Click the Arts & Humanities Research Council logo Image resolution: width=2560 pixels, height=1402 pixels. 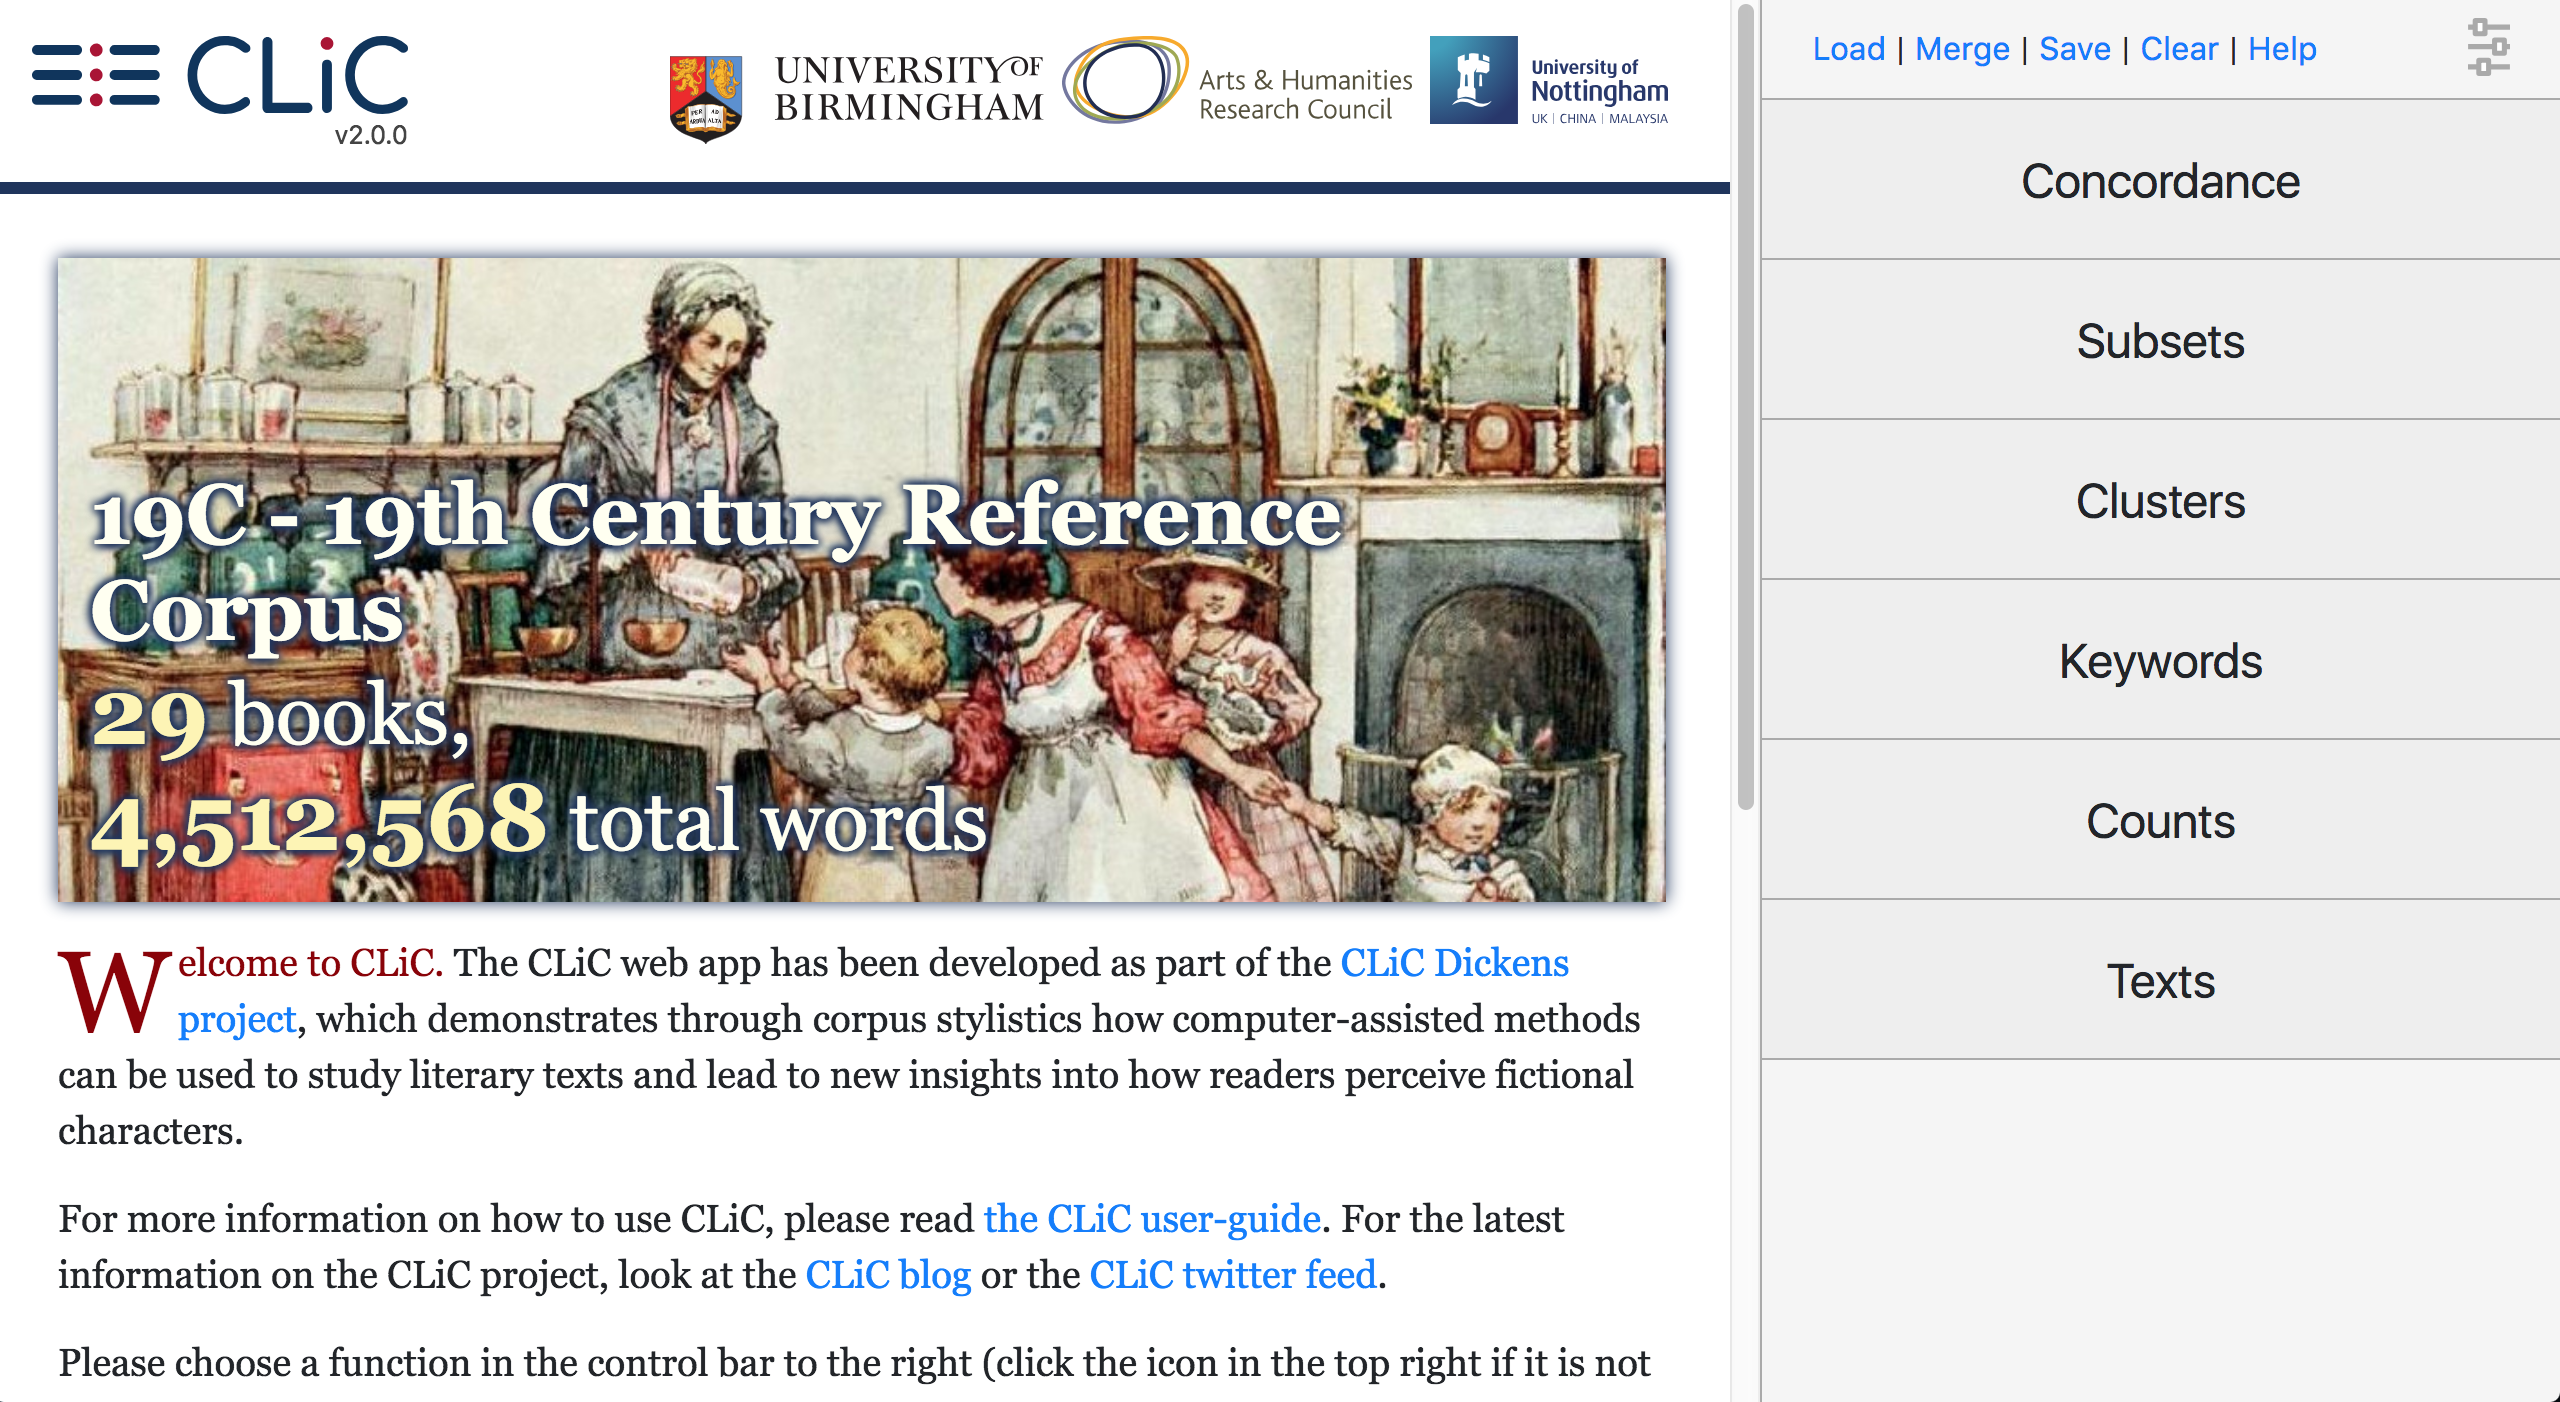pyautogui.click(x=1128, y=82)
